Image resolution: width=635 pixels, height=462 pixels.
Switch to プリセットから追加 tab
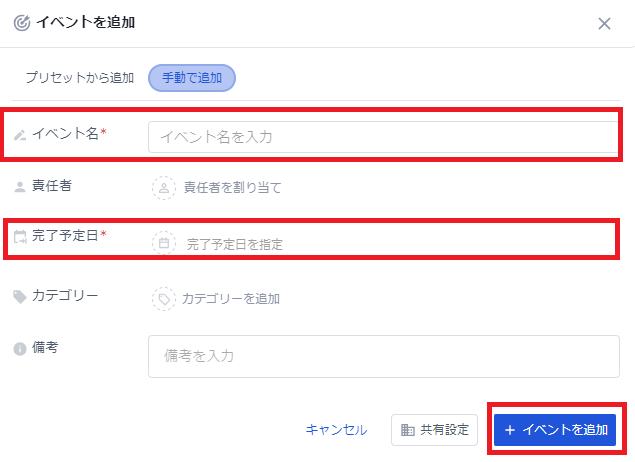[80, 78]
